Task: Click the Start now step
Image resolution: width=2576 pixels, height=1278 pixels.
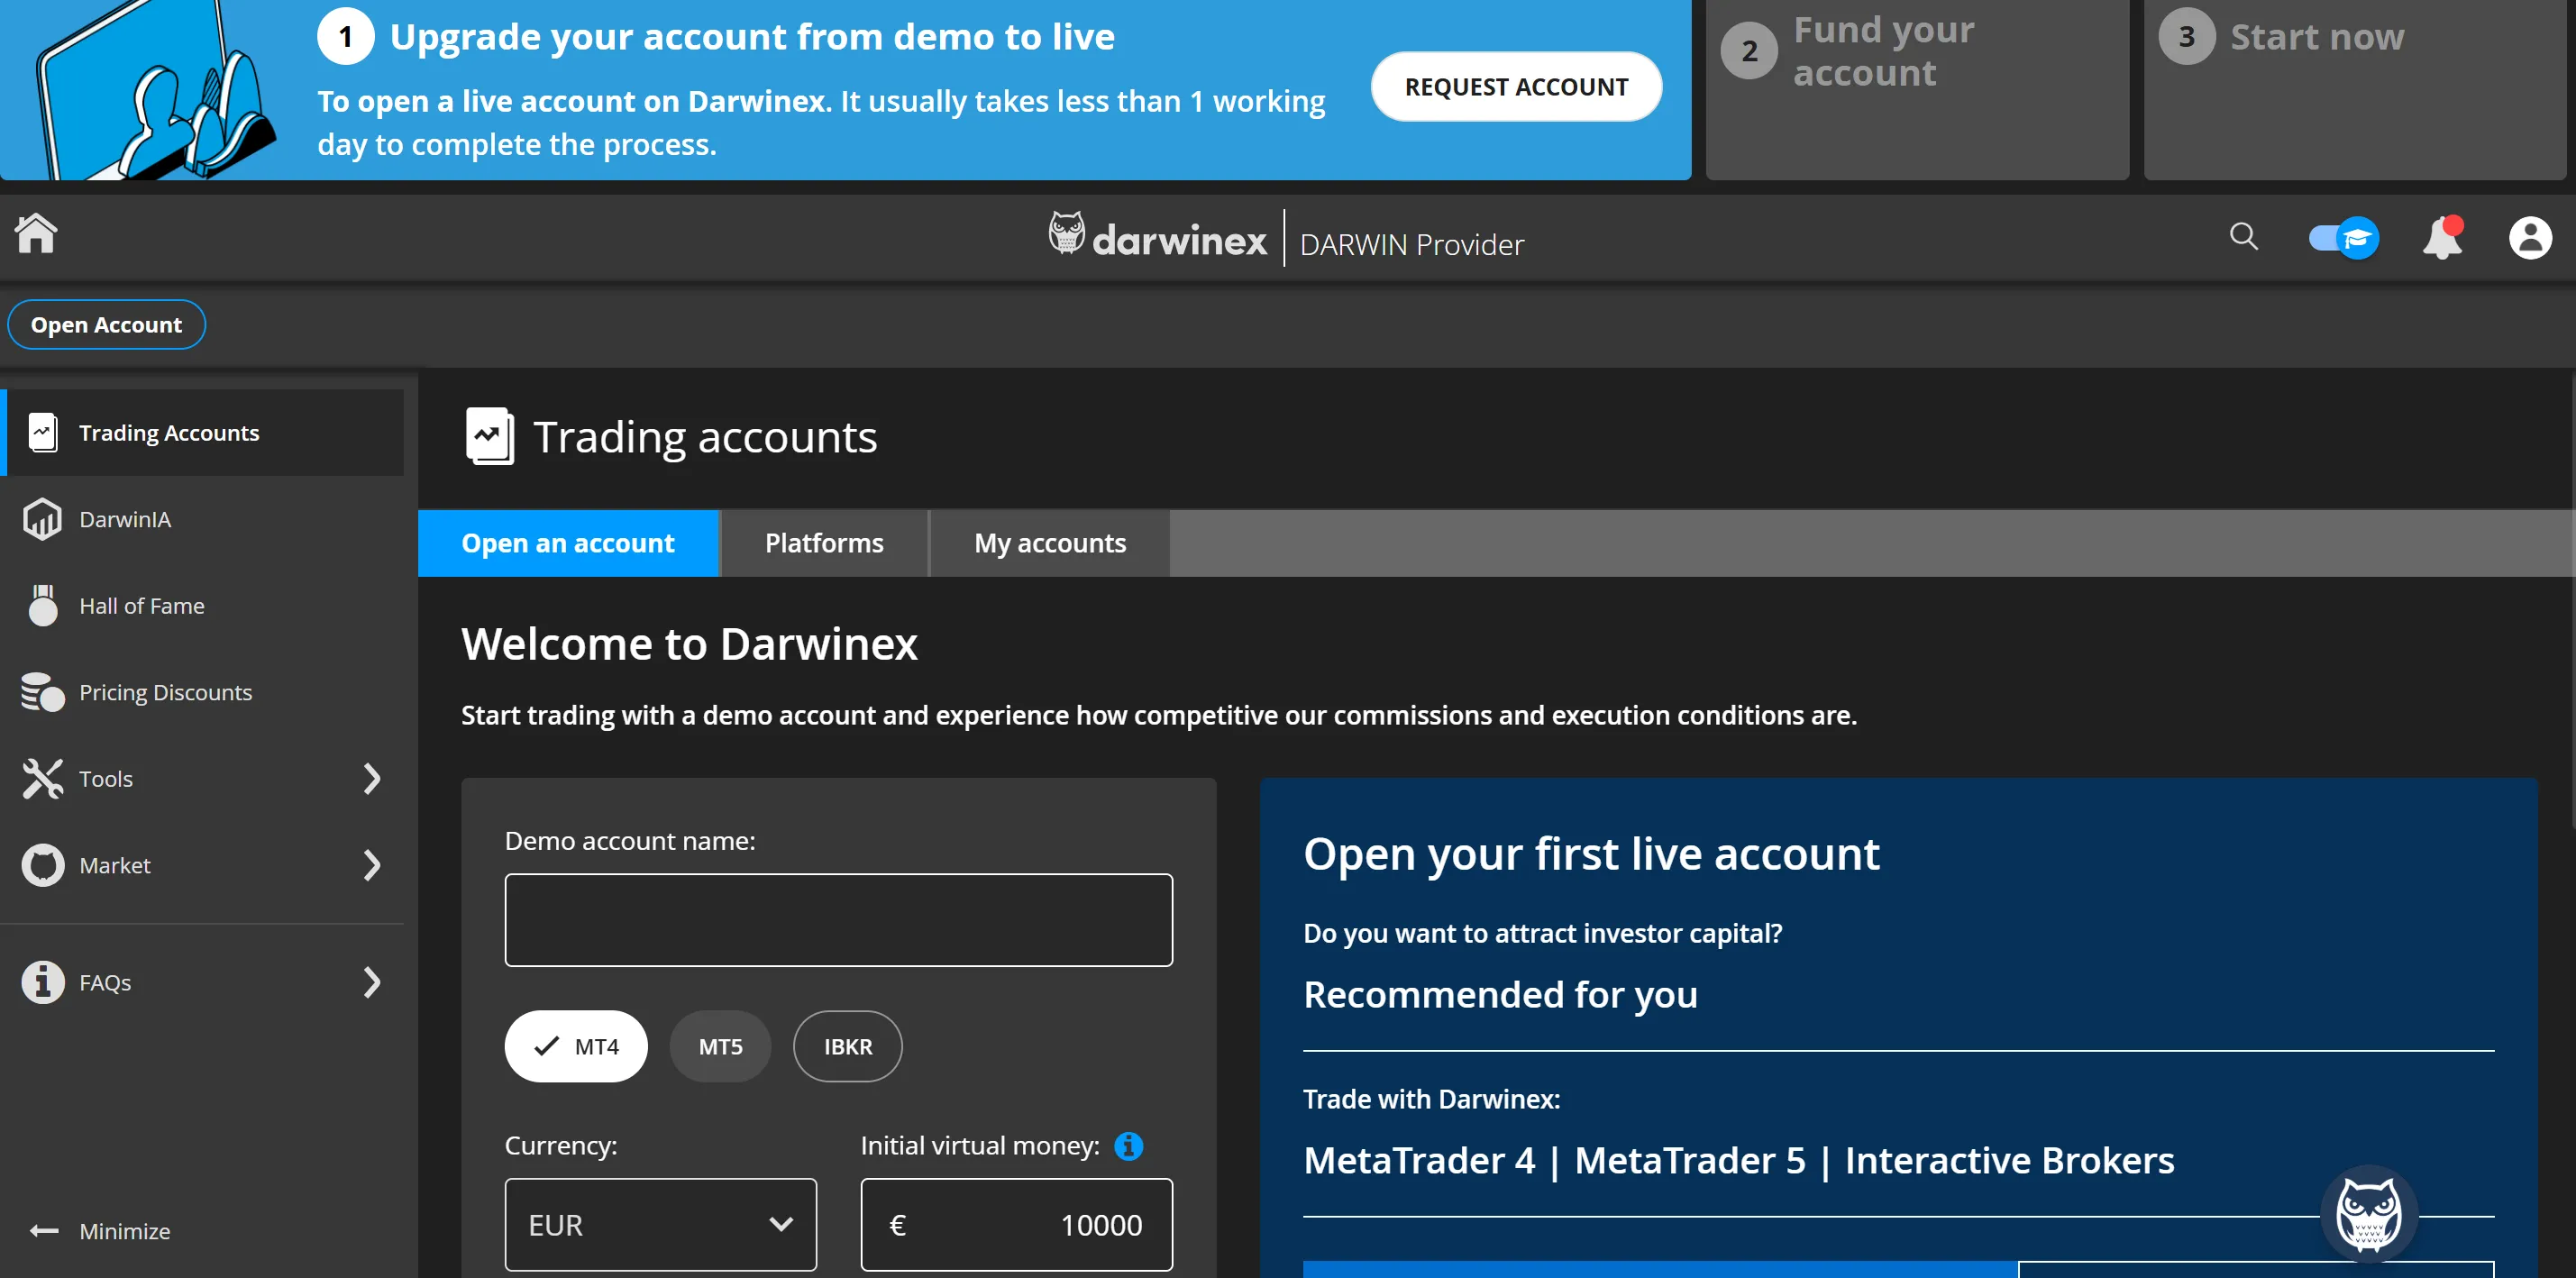Action: (2355, 90)
